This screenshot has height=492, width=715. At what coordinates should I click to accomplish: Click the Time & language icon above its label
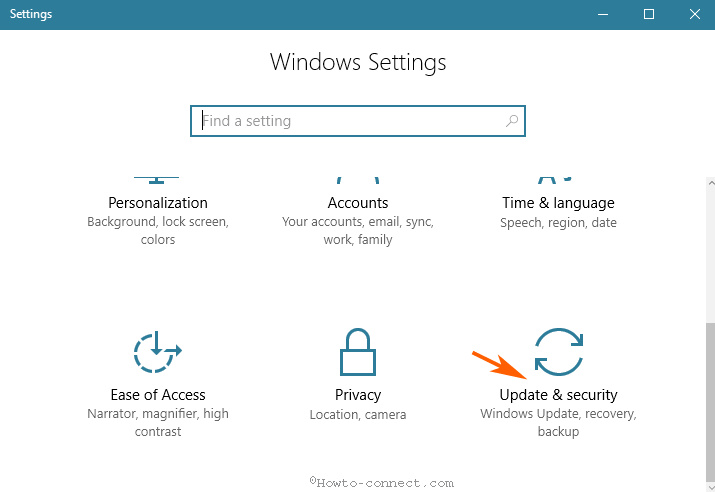(x=558, y=179)
